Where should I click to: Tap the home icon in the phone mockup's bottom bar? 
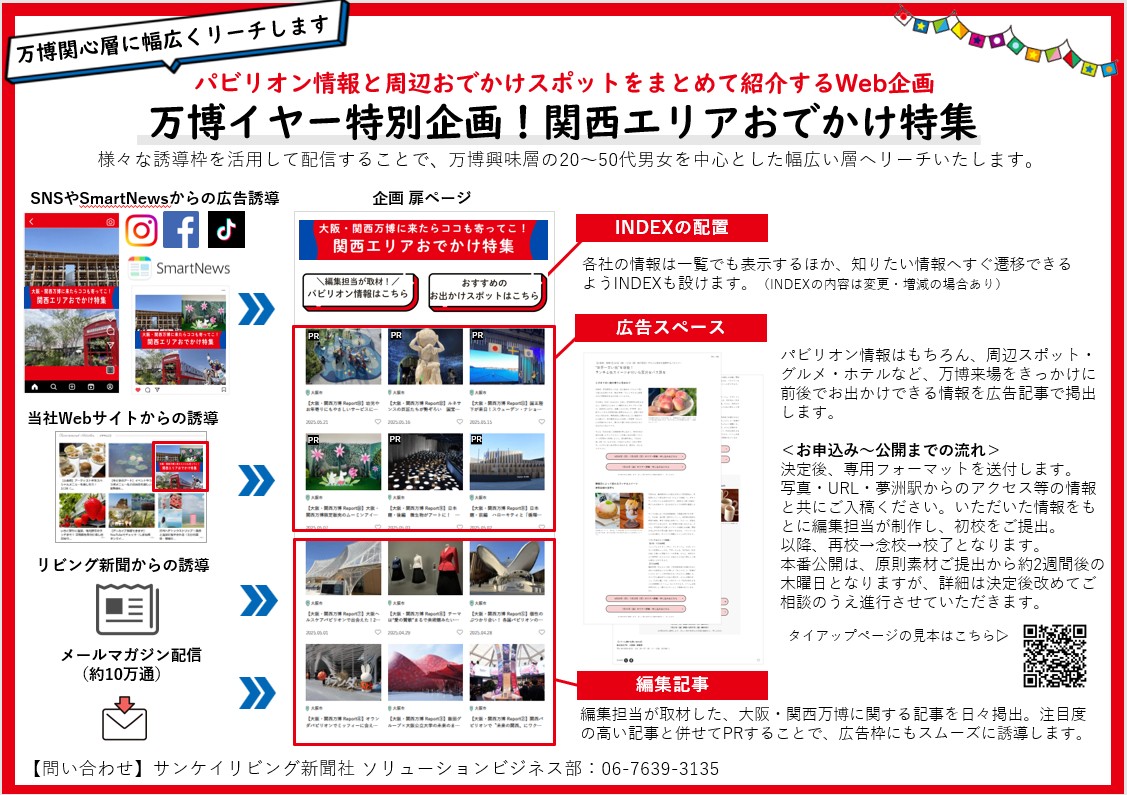tap(34, 387)
